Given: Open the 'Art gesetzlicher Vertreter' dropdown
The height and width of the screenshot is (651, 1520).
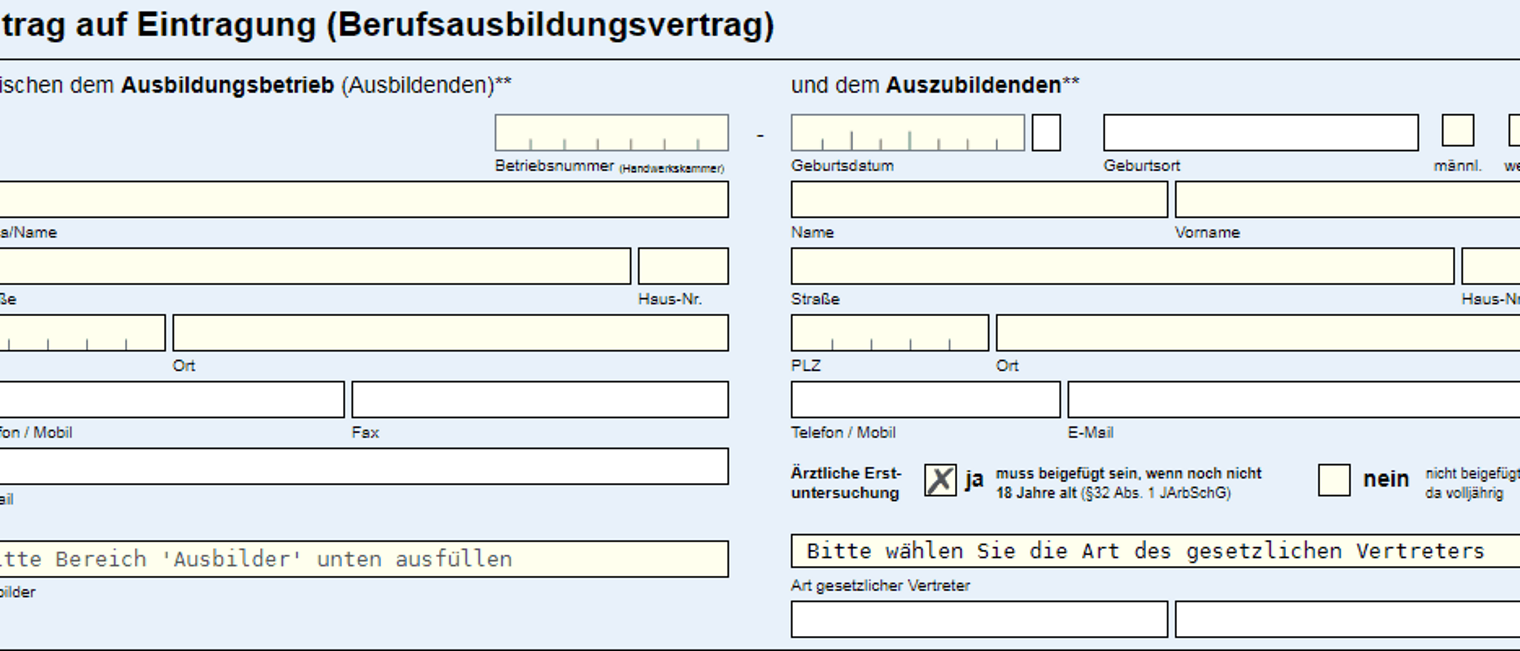Looking at the screenshot, I should click(x=1156, y=551).
